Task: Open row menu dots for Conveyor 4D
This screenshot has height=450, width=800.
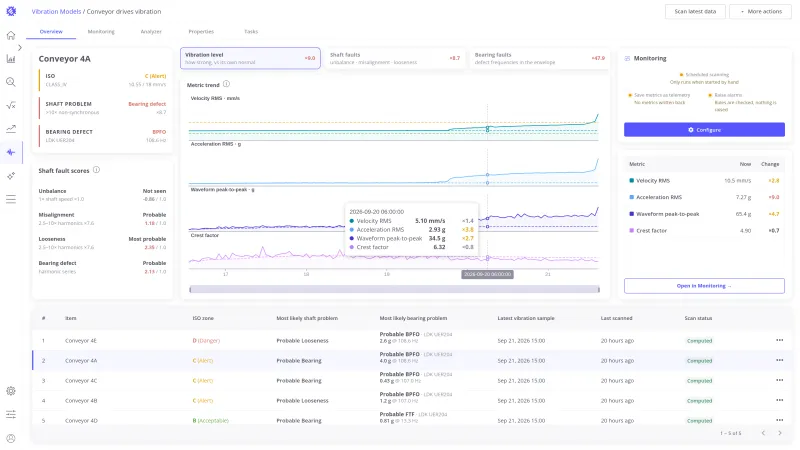Action: [x=779, y=420]
